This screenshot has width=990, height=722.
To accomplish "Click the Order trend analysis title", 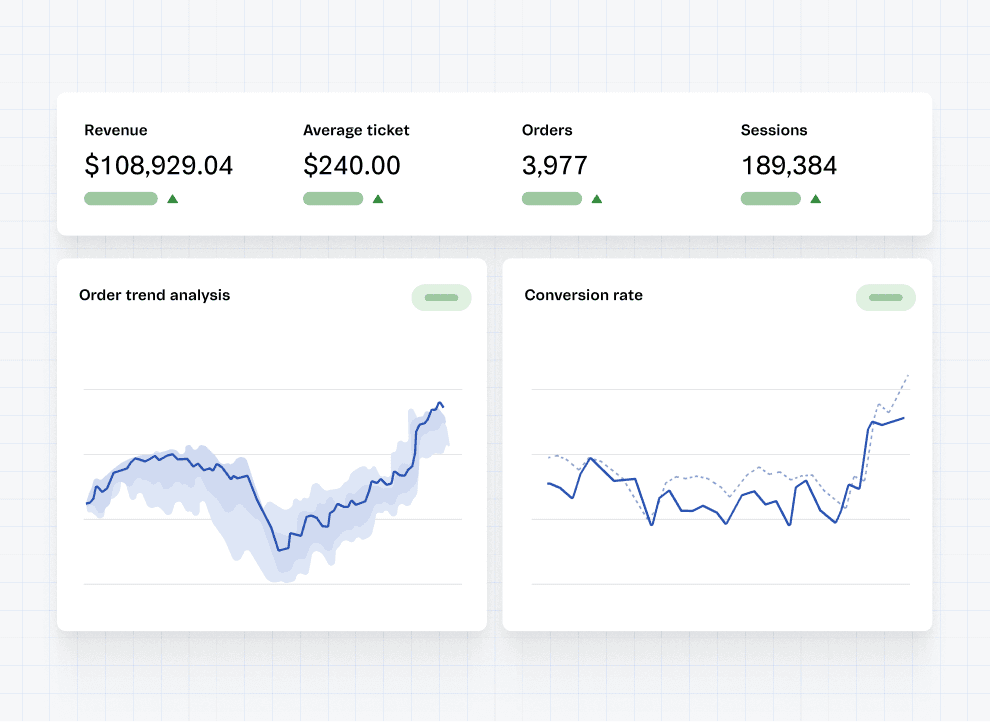I will tap(154, 295).
